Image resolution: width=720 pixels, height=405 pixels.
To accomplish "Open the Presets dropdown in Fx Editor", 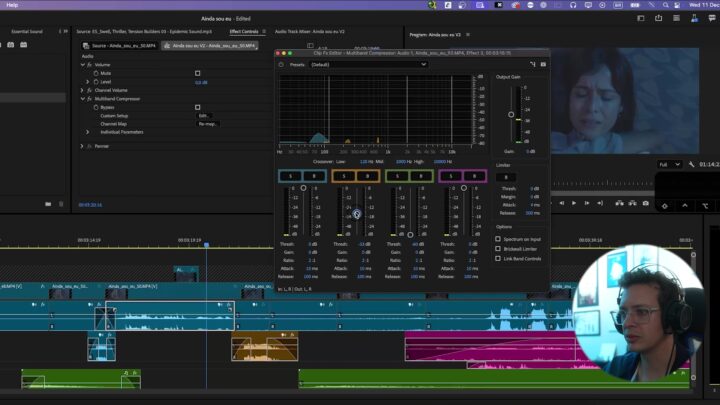I will 367,64.
